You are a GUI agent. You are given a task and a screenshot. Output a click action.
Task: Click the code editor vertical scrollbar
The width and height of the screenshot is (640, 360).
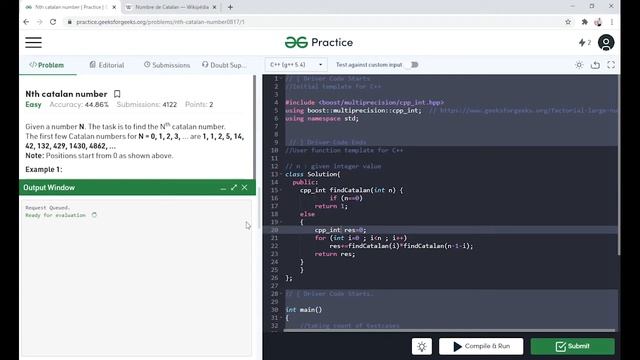pos(618,165)
